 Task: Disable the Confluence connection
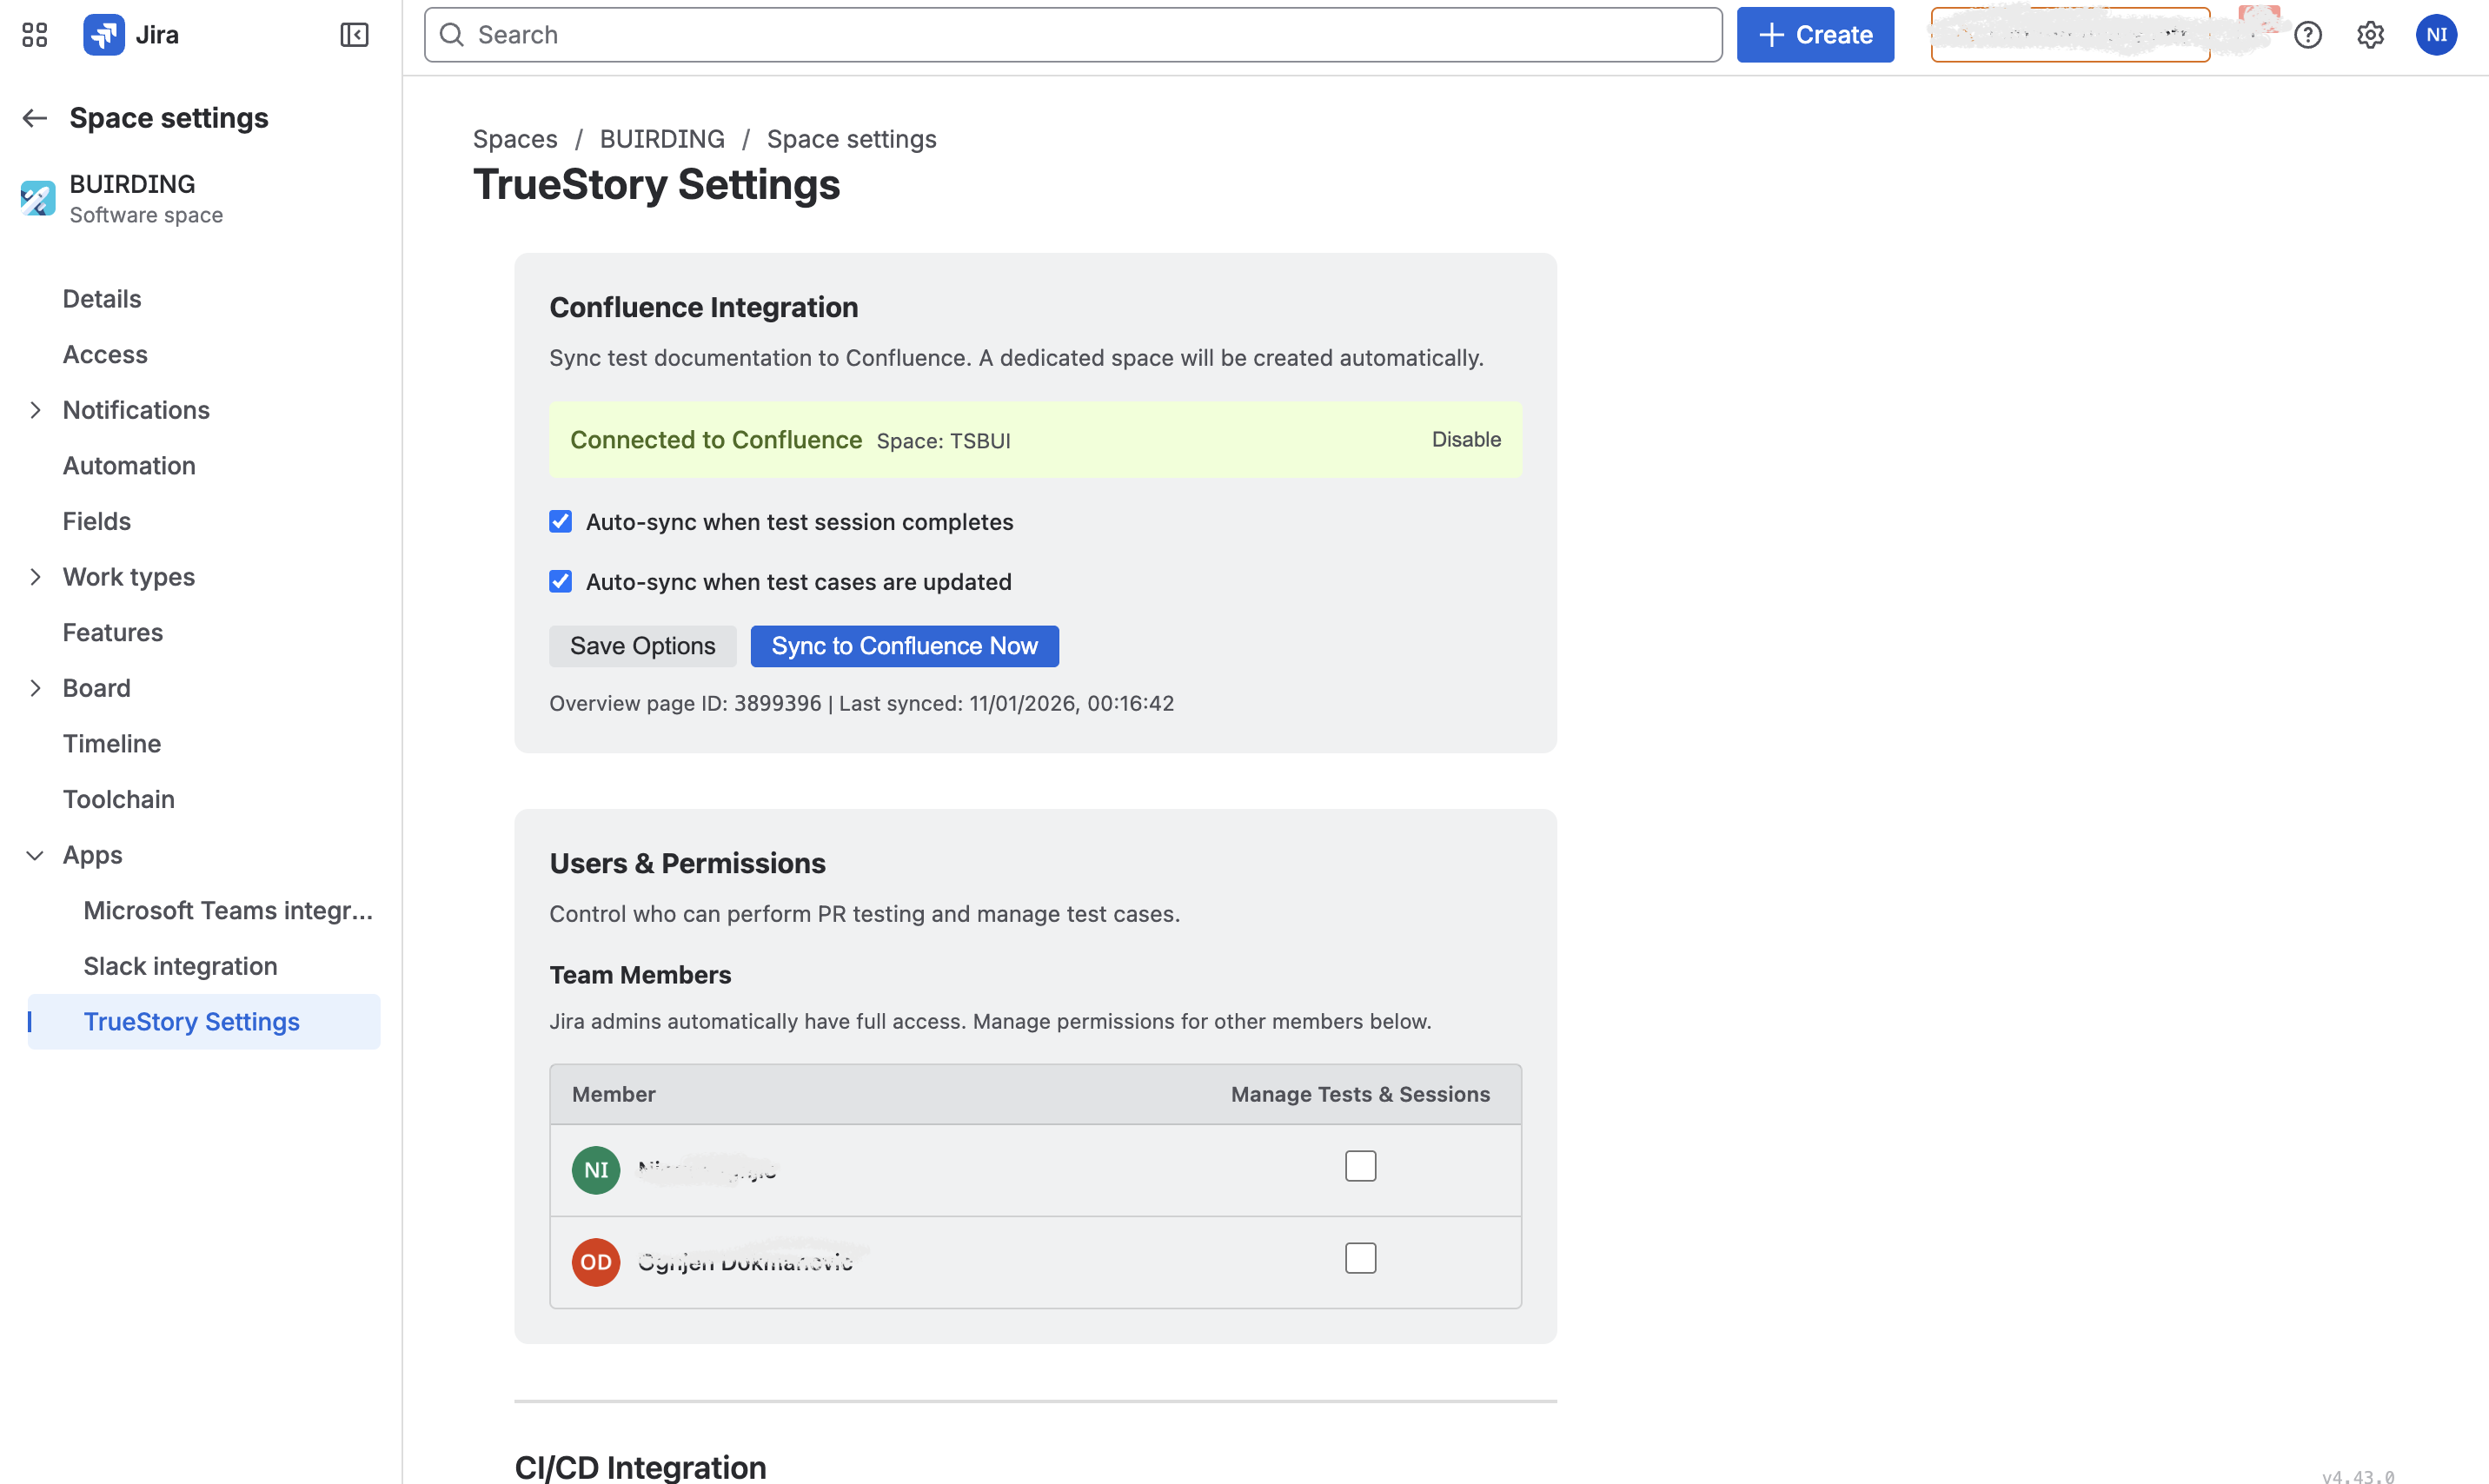tap(1467, 439)
